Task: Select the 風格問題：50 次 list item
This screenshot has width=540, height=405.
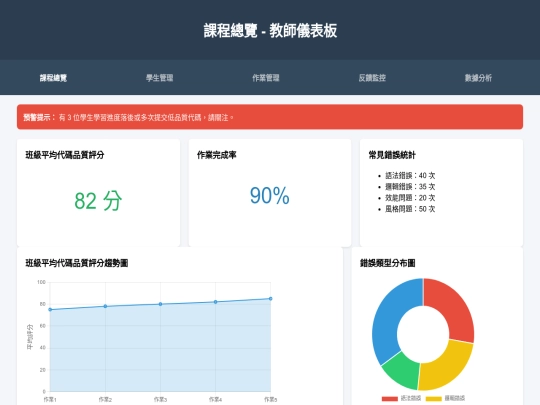Action: pos(410,209)
